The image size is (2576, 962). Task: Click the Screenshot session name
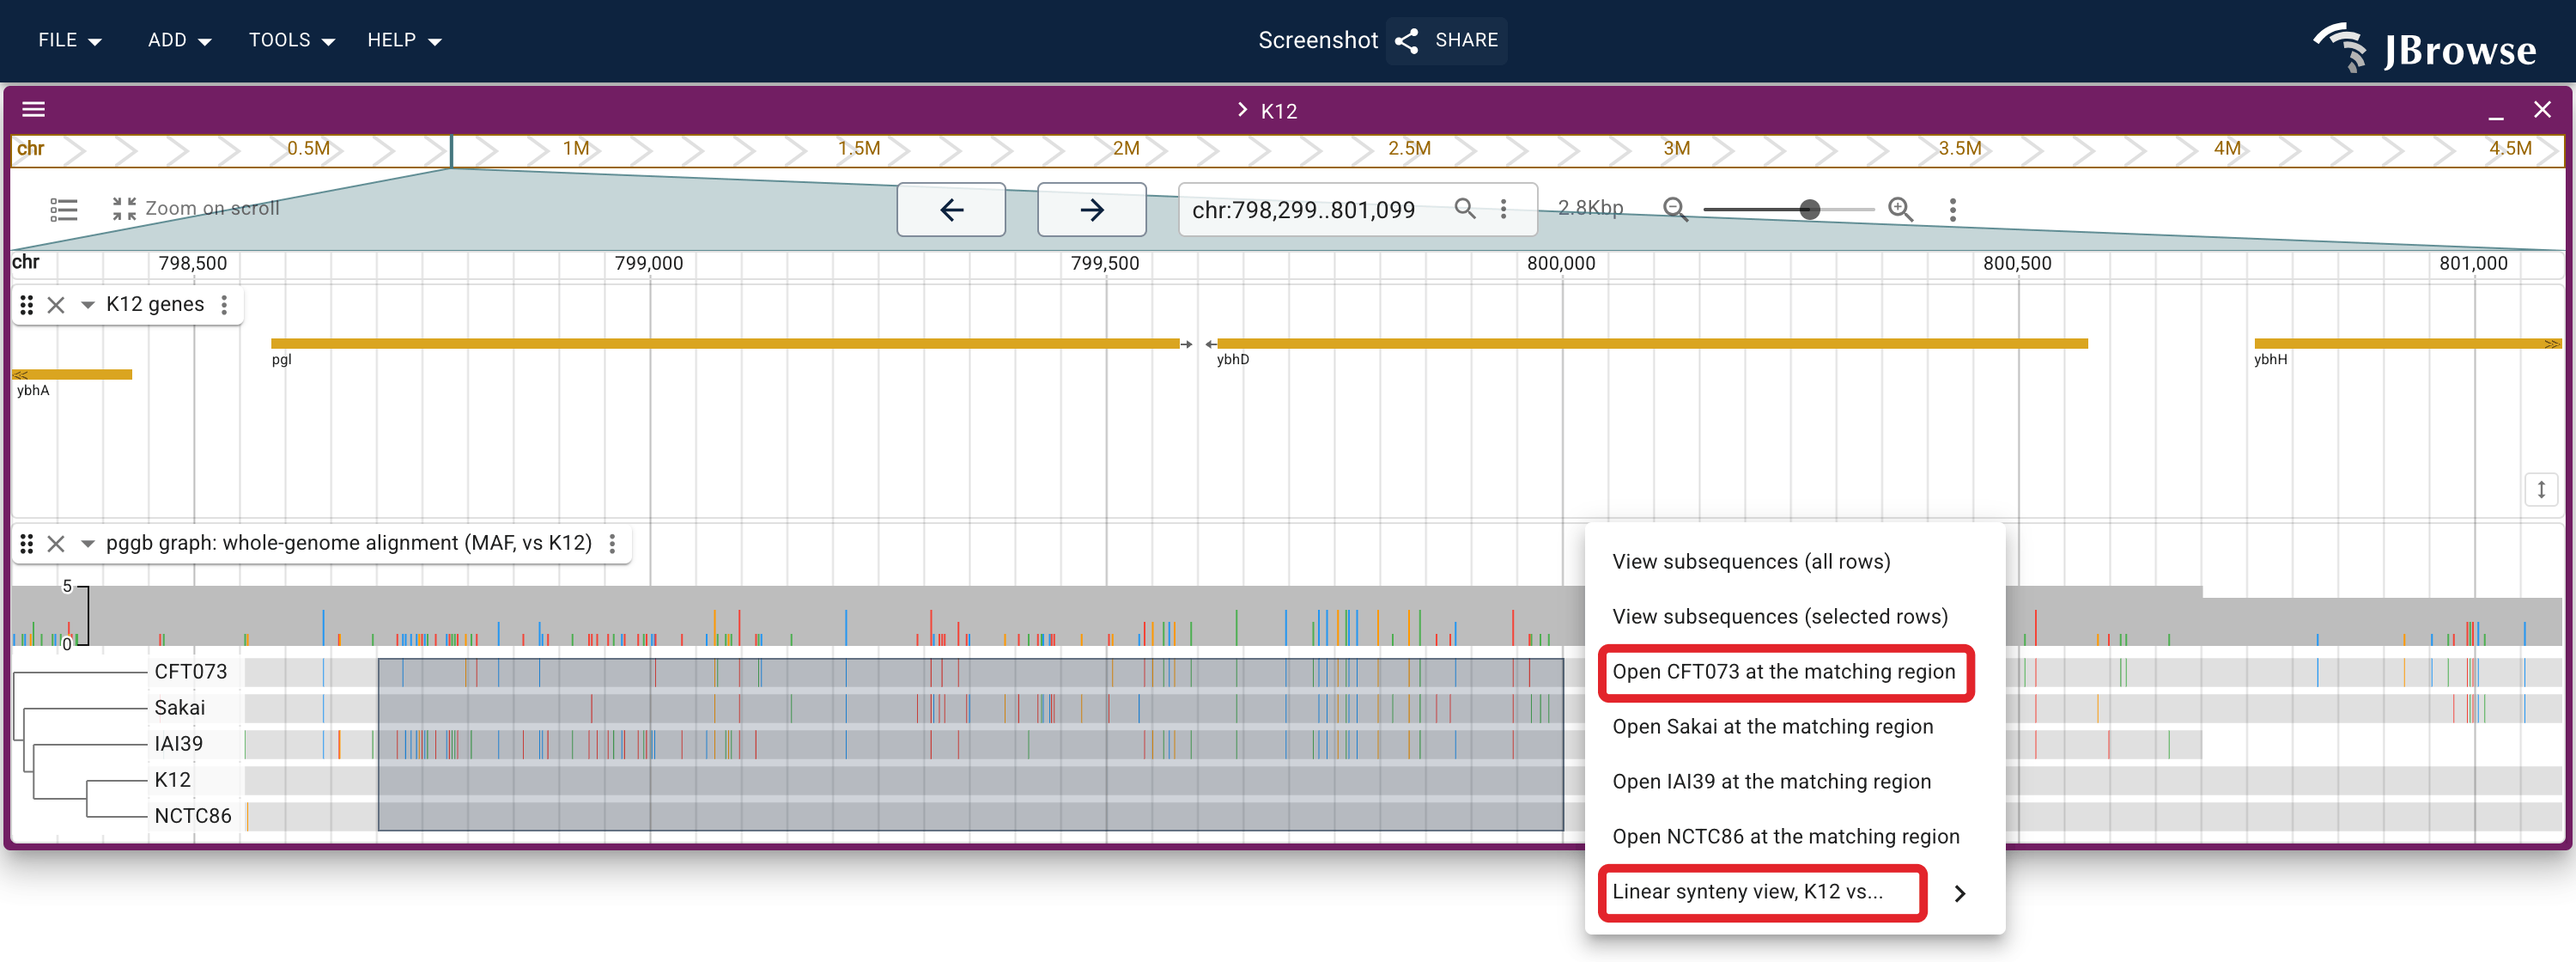point(1317,40)
